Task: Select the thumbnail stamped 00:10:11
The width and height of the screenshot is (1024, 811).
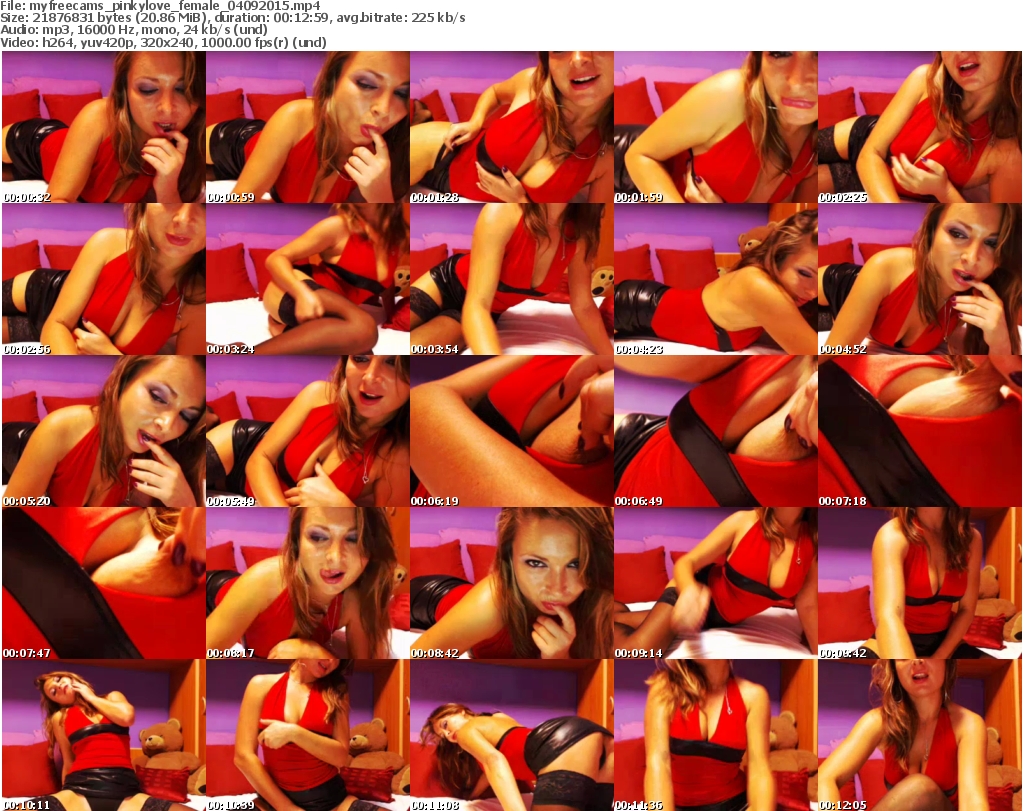Action: coord(104,735)
